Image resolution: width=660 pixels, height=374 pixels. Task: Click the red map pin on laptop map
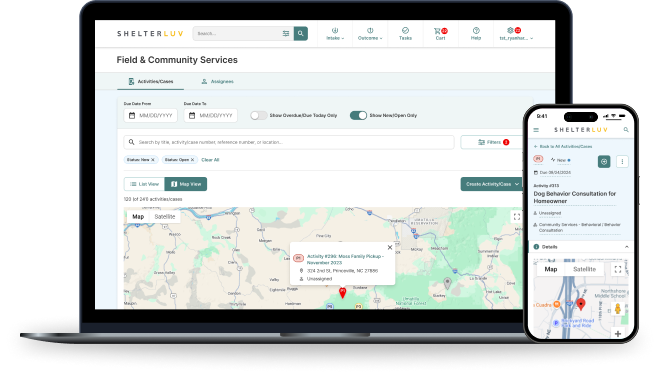343,293
